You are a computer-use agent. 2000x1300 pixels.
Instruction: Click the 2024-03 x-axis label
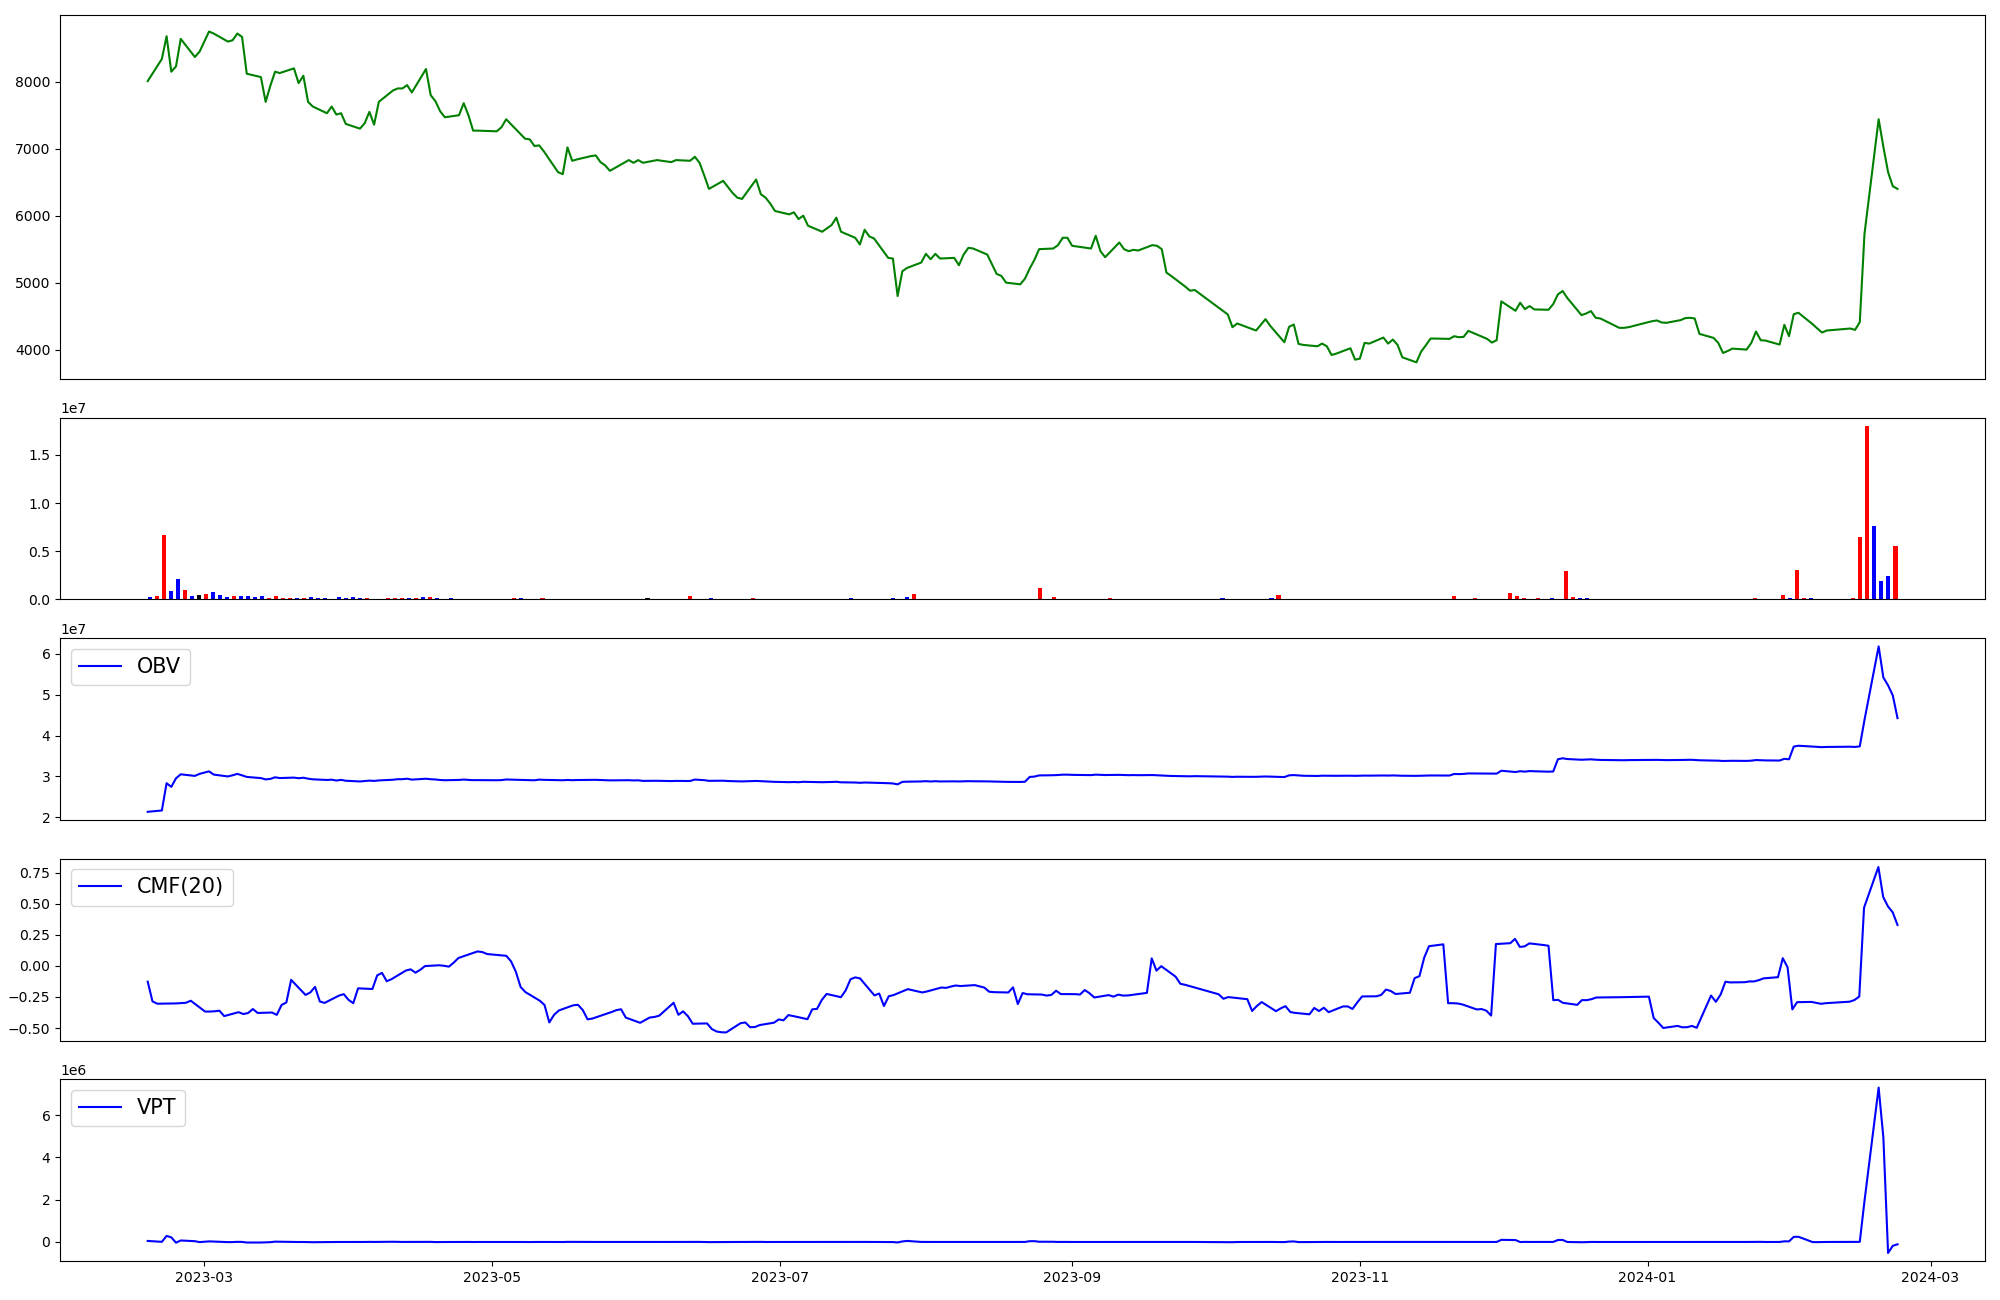pyautogui.click(x=1930, y=1277)
